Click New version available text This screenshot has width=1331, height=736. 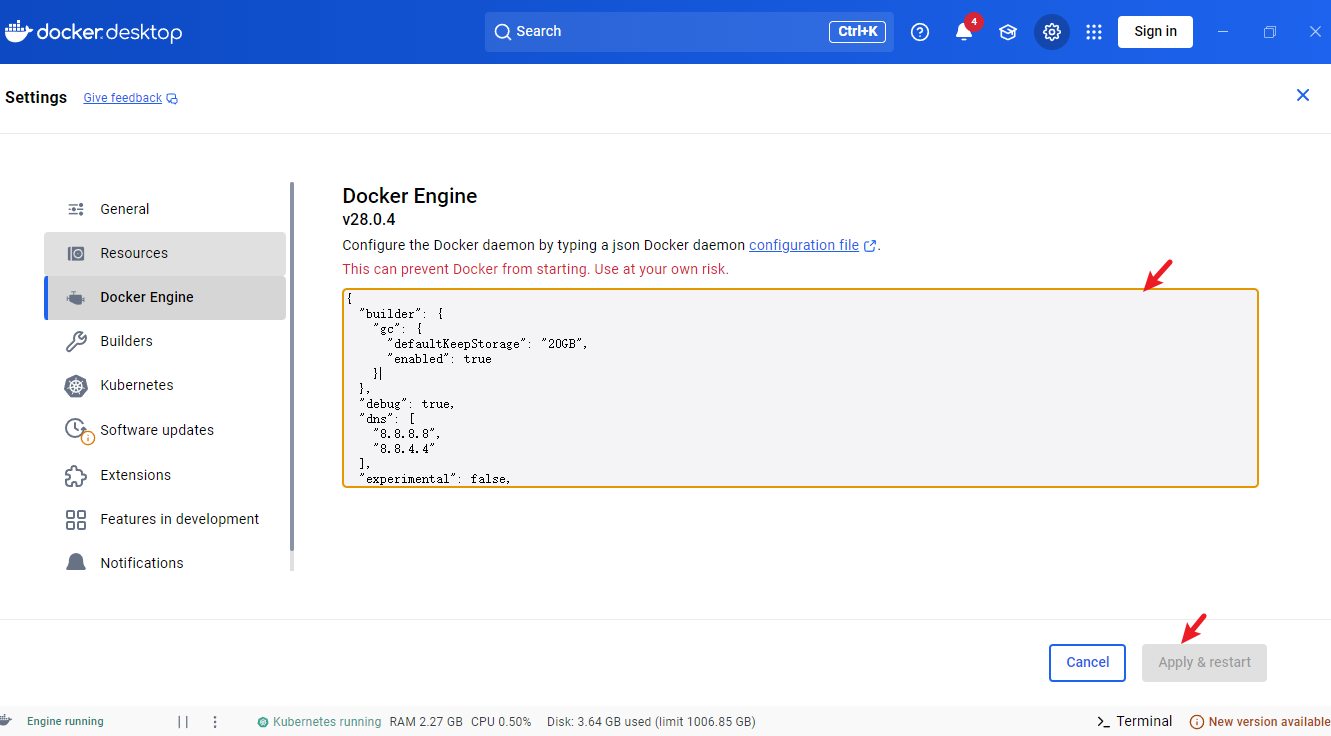pyautogui.click(x=1269, y=722)
